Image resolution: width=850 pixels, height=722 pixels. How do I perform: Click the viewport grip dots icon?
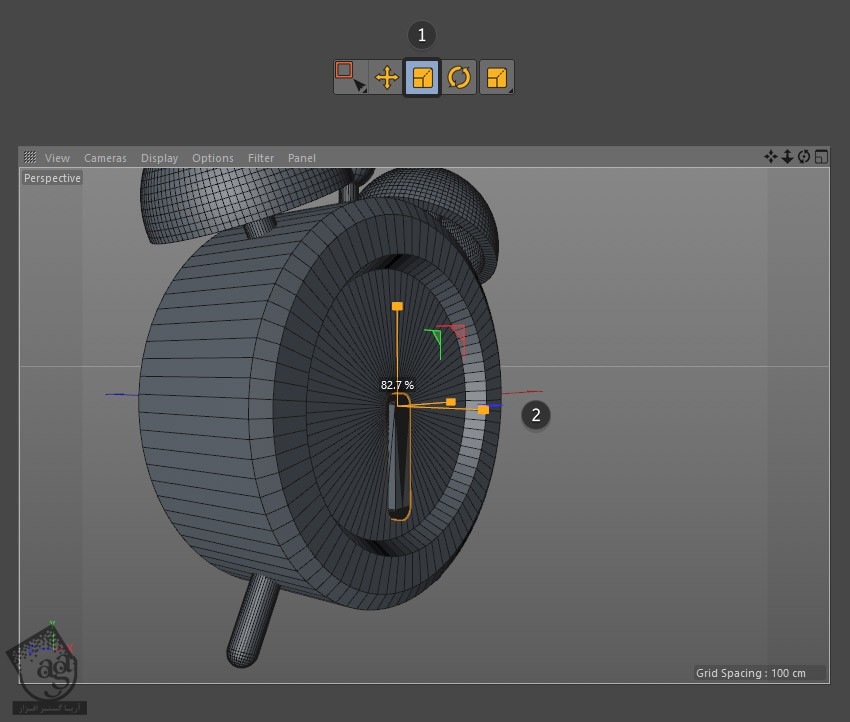30,157
